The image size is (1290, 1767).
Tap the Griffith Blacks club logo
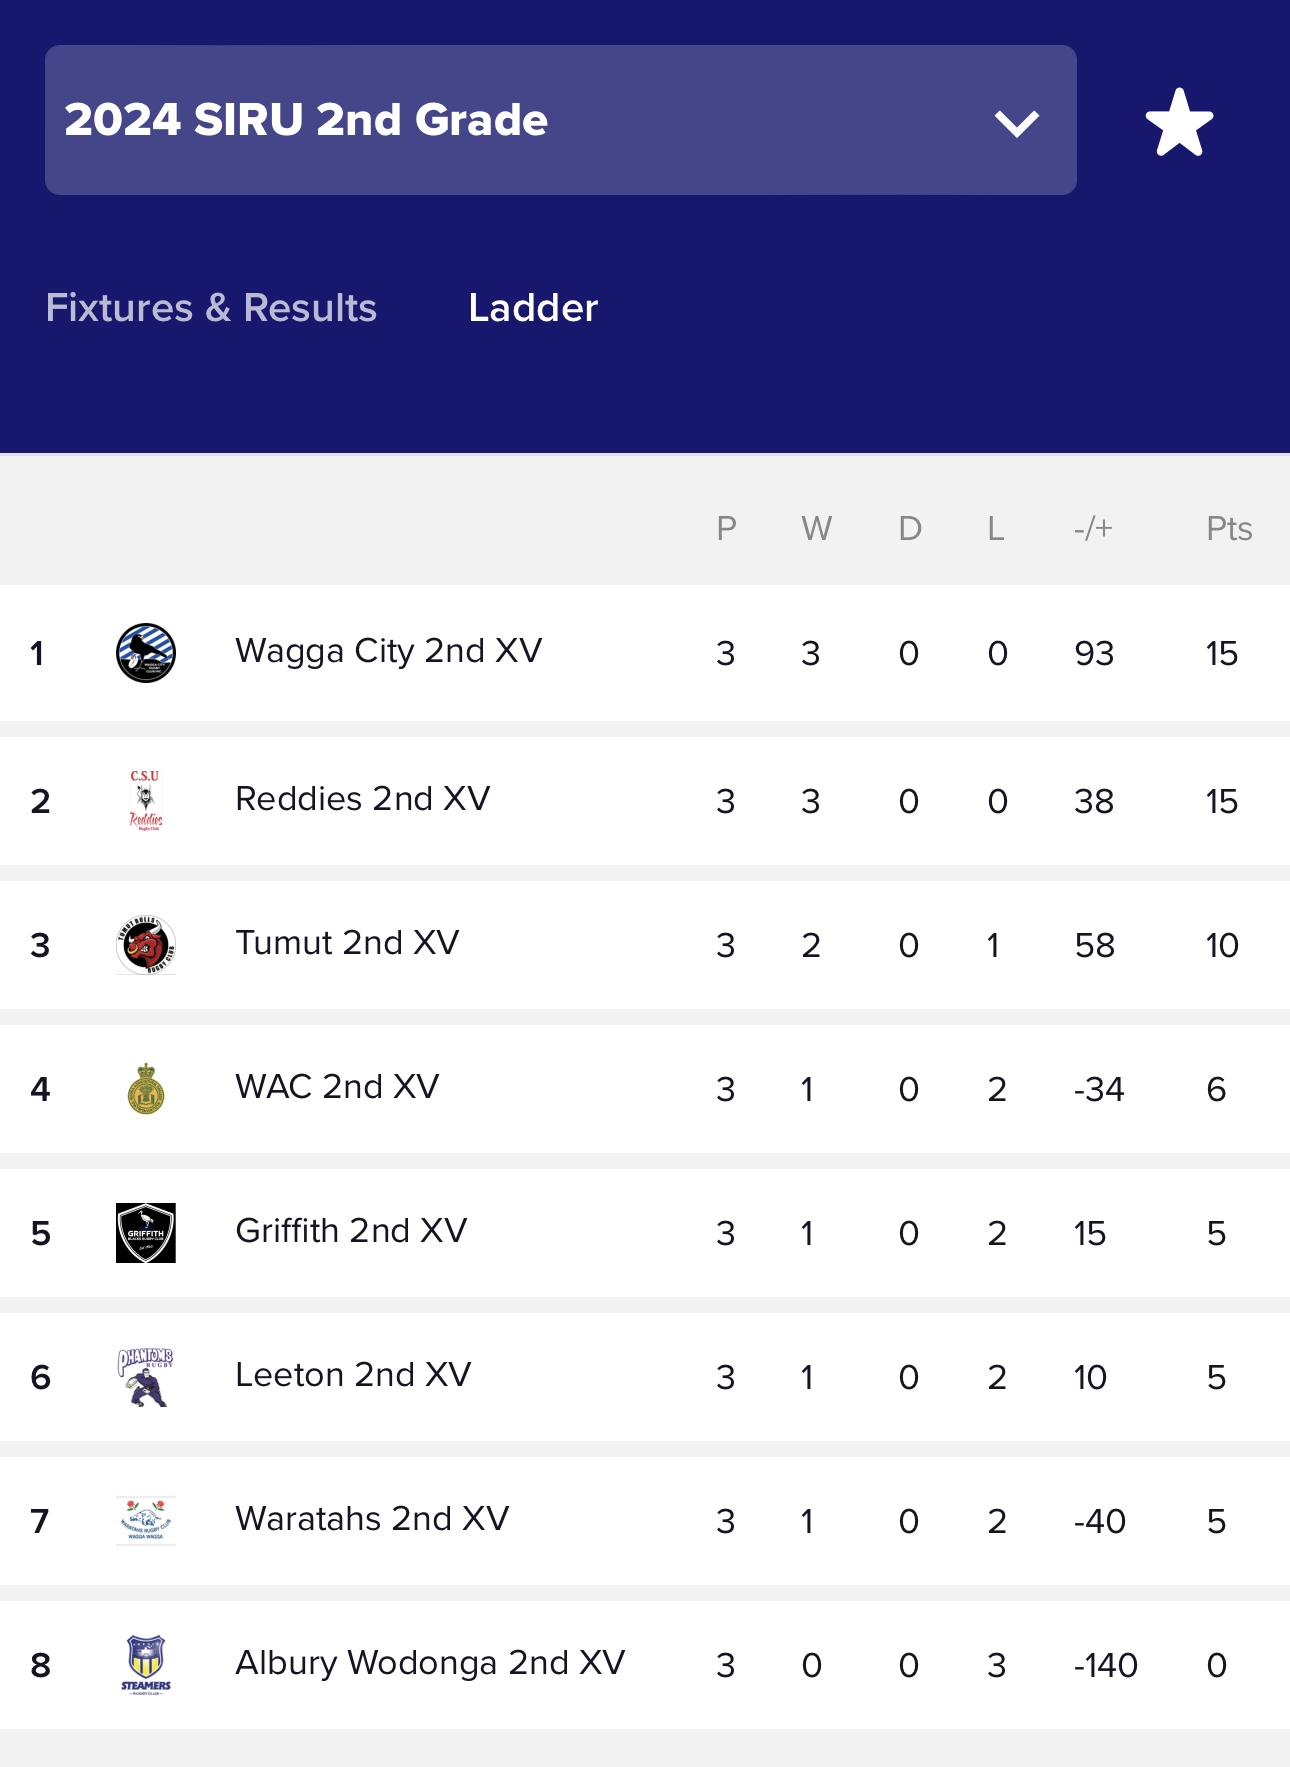pyautogui.click(x=146, y=1233)
